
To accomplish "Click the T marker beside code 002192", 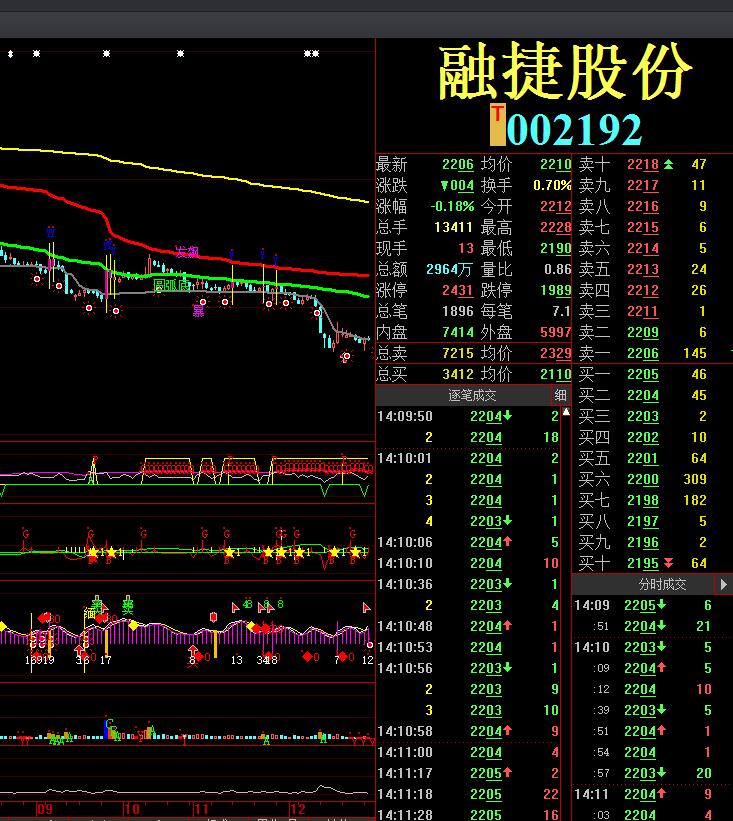I will (497, 125).
